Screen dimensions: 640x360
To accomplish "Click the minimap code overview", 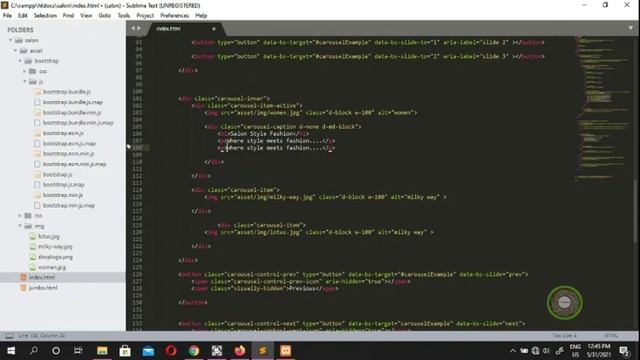I will tap(602, 108).
